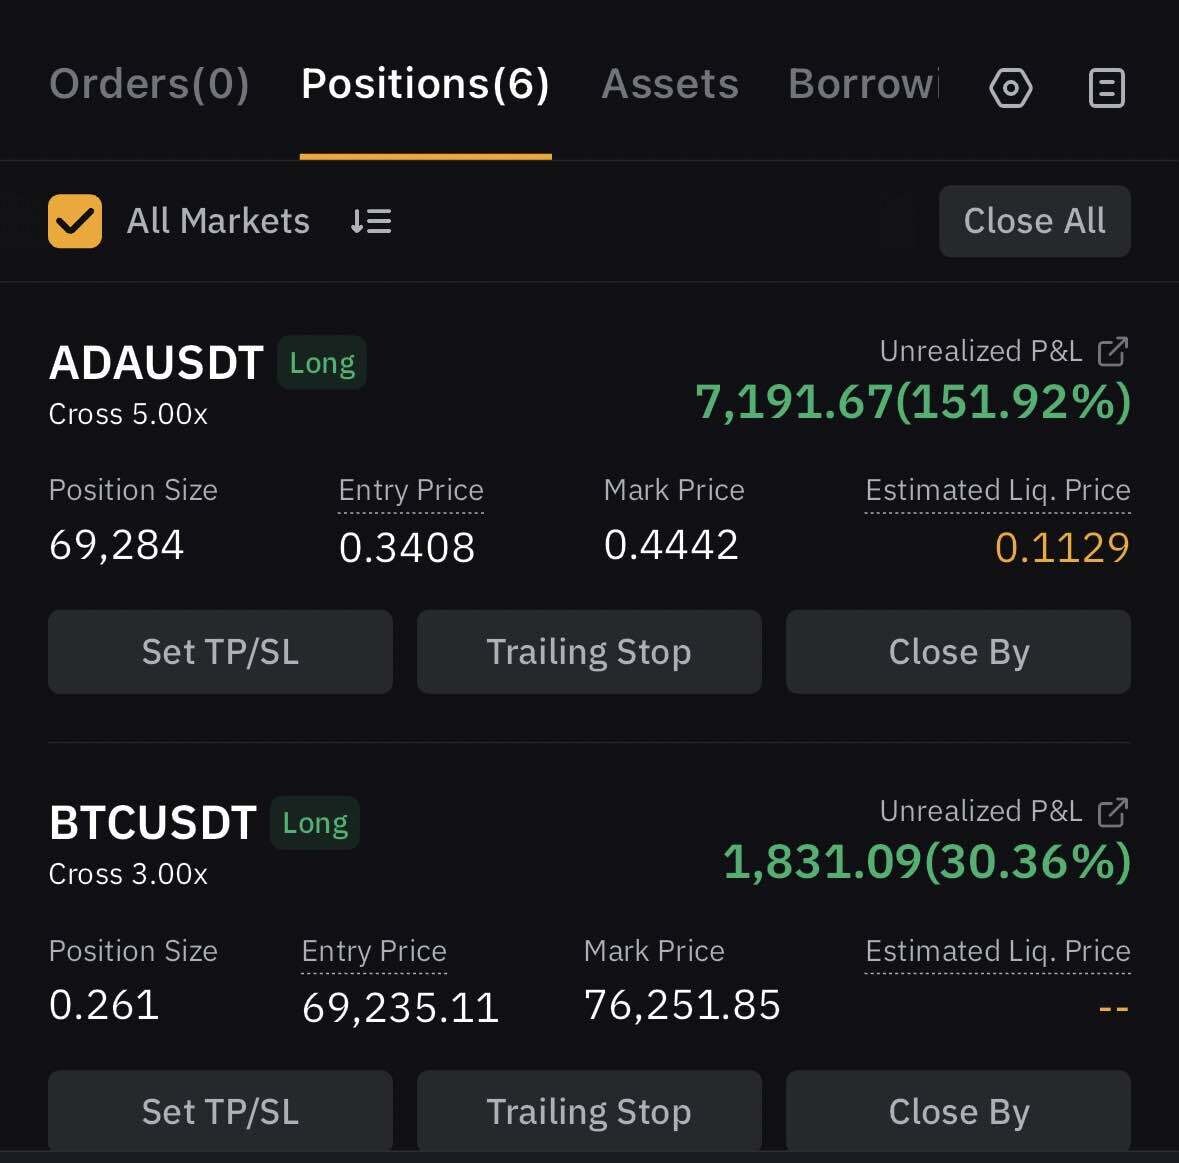Share the ADAUSDT unrealized P&L
1179x1163 pixels.
1113,351
